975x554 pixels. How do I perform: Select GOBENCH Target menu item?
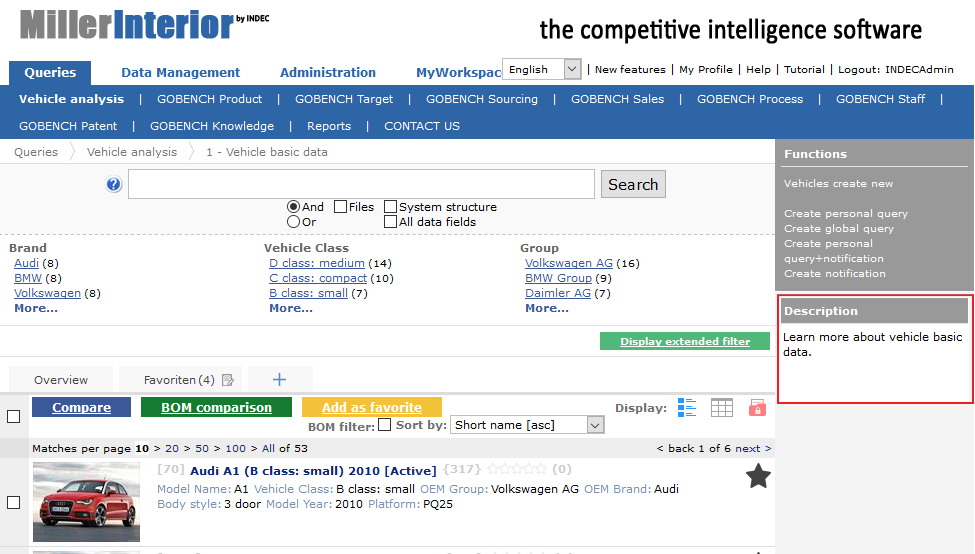pos(344,99)
